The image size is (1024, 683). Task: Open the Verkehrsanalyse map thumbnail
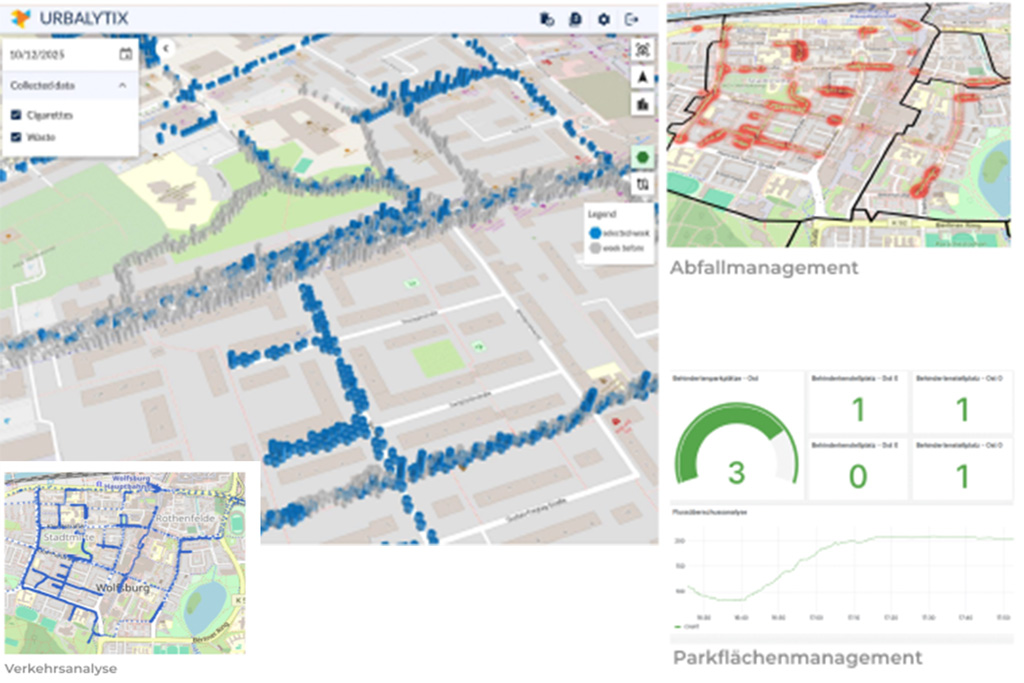click(124, 563)
